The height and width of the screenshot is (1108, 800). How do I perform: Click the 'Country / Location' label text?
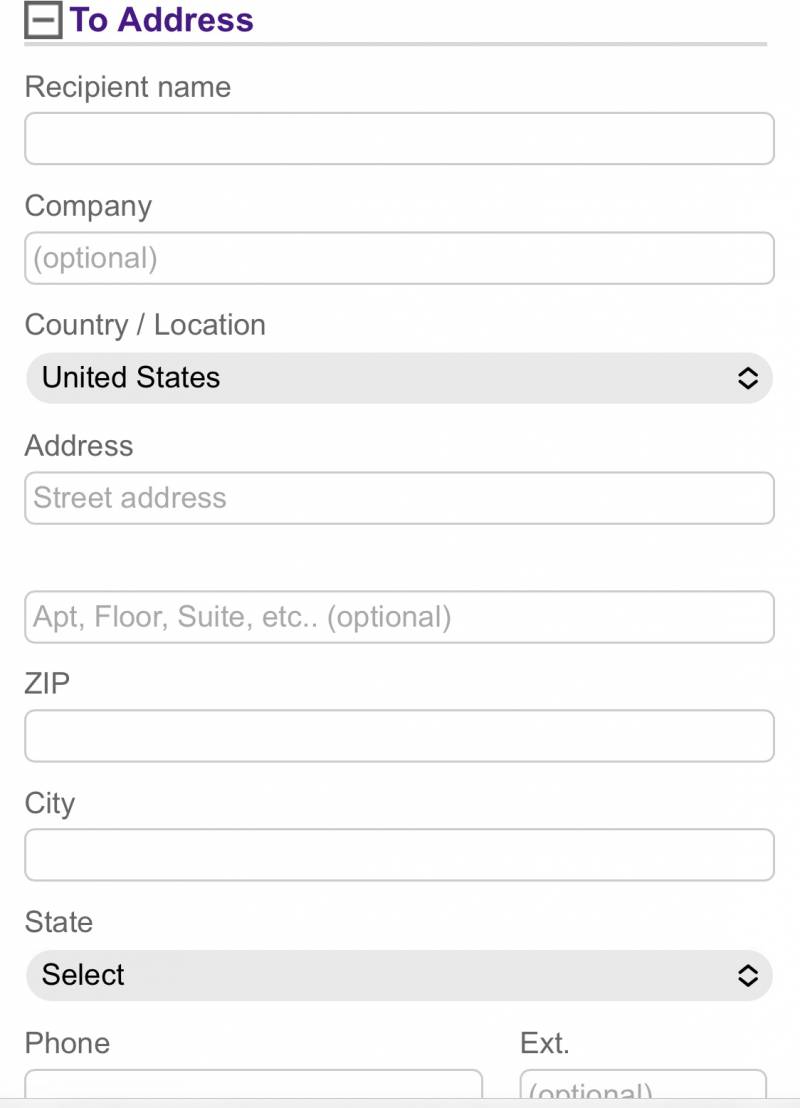145,325
